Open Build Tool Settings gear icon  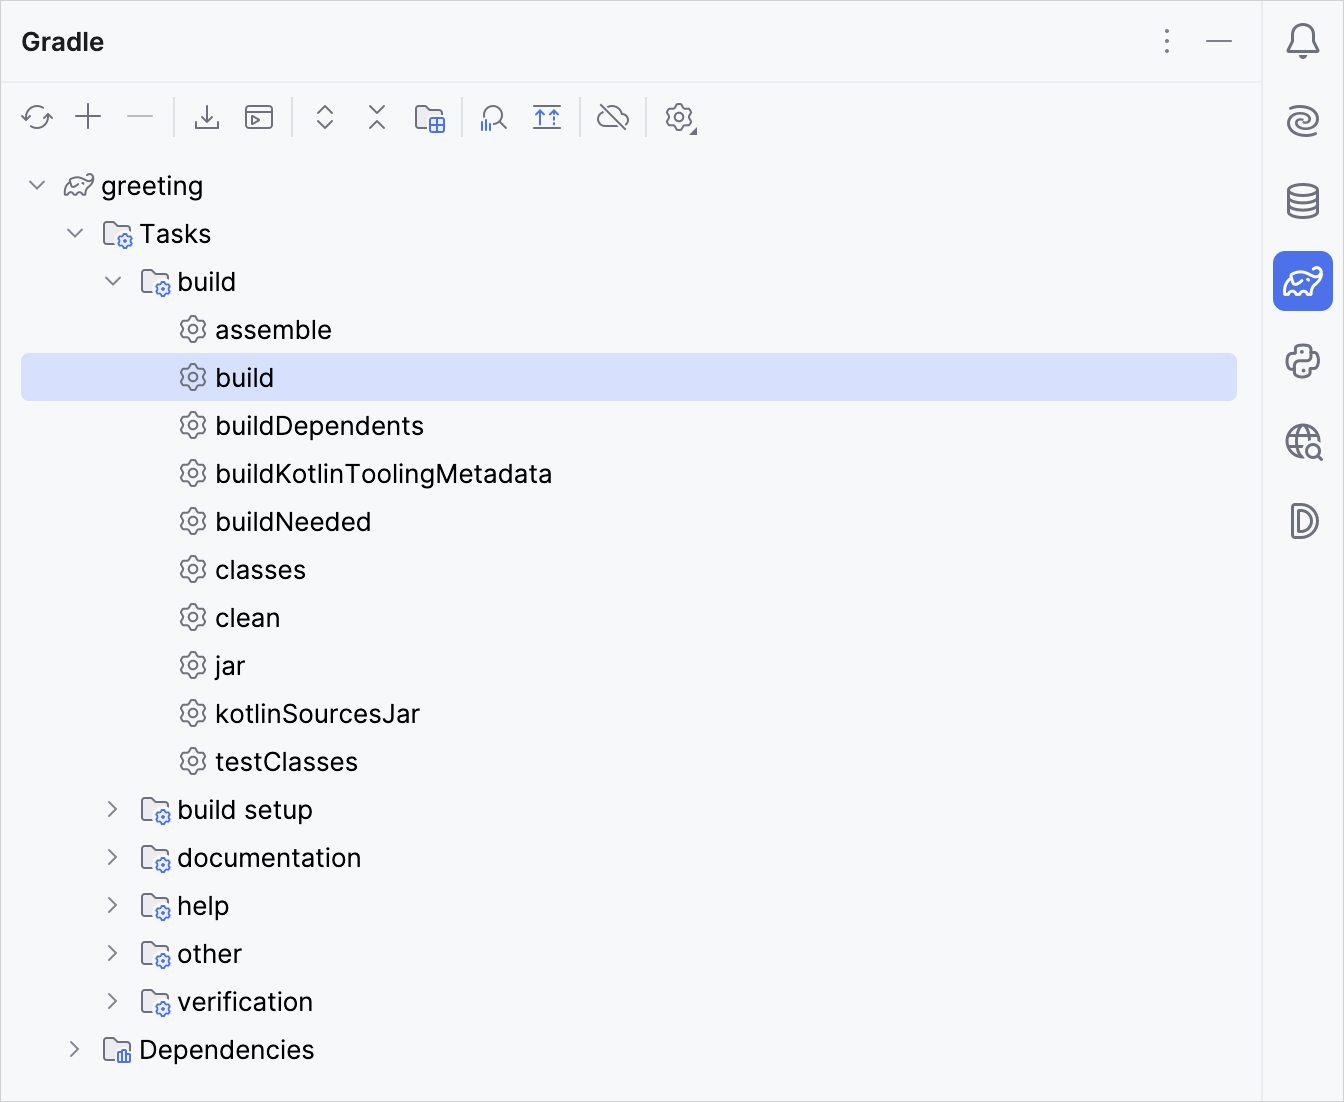680,118
